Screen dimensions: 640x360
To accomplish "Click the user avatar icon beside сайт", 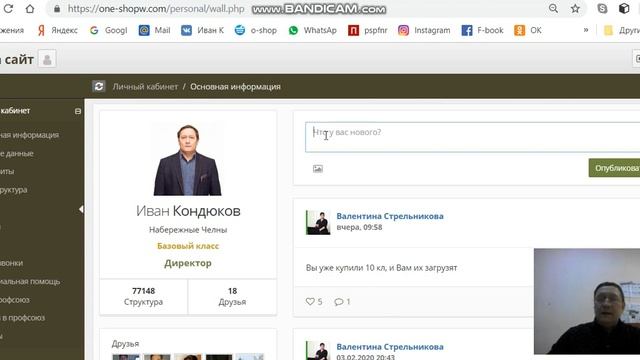I will point(47,60).
